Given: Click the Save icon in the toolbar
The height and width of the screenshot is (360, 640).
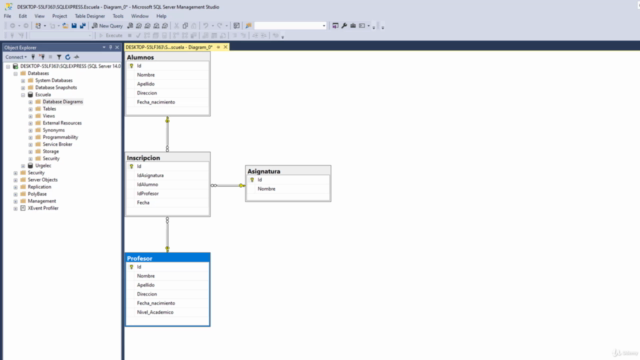Looking at the screenshot, I should (74, 26).
